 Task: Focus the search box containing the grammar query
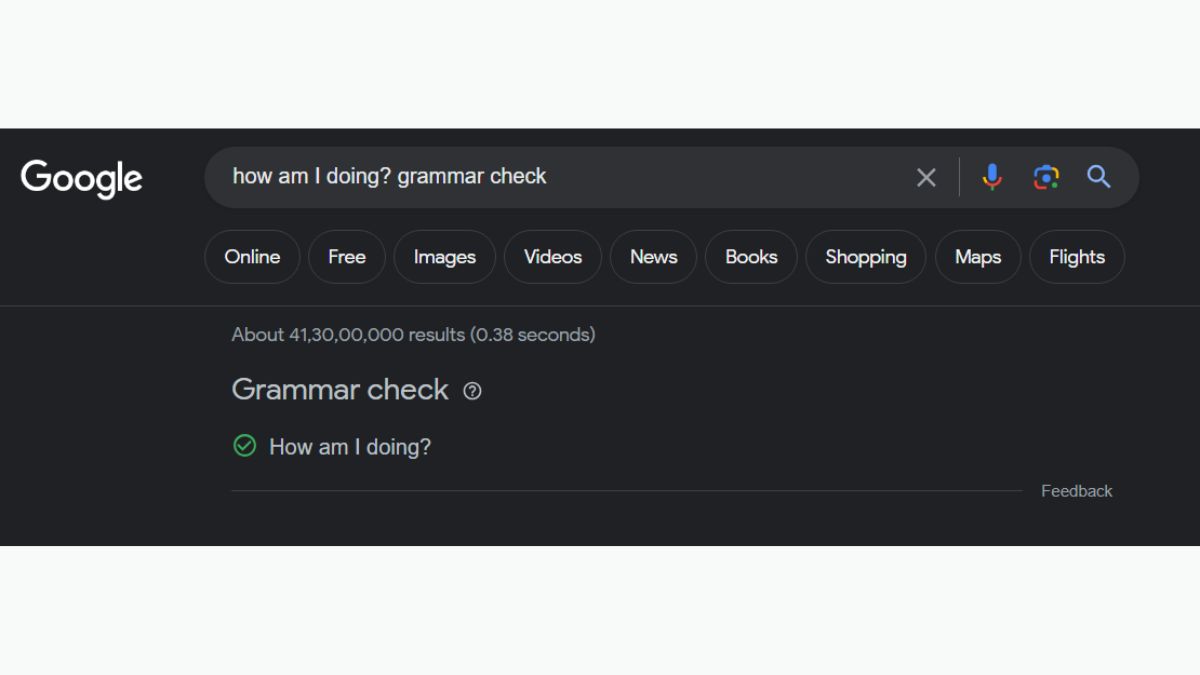560,177
